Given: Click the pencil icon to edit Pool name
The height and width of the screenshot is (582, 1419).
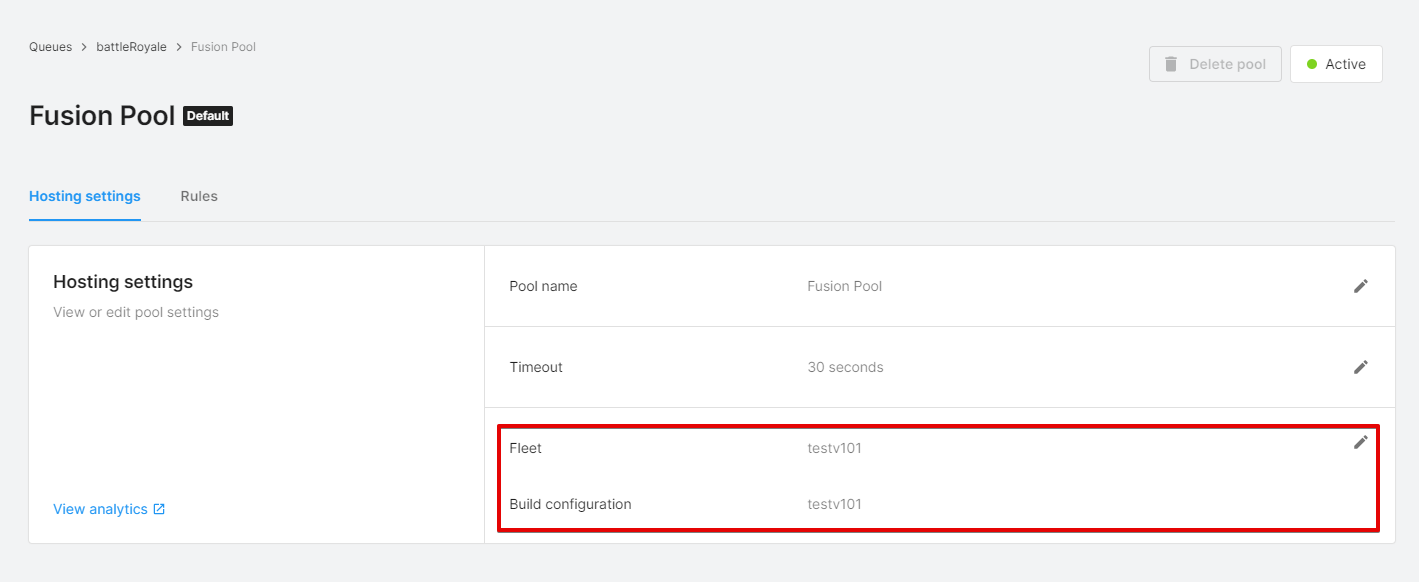Looking at the screenshot, I should coord(1360,286).
